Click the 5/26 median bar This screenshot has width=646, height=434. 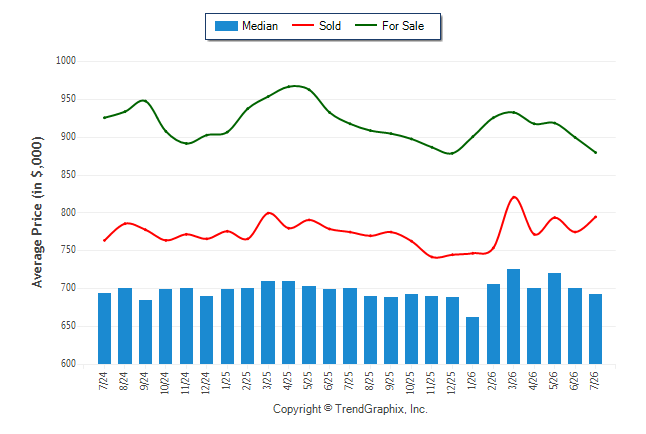point(554,319)
